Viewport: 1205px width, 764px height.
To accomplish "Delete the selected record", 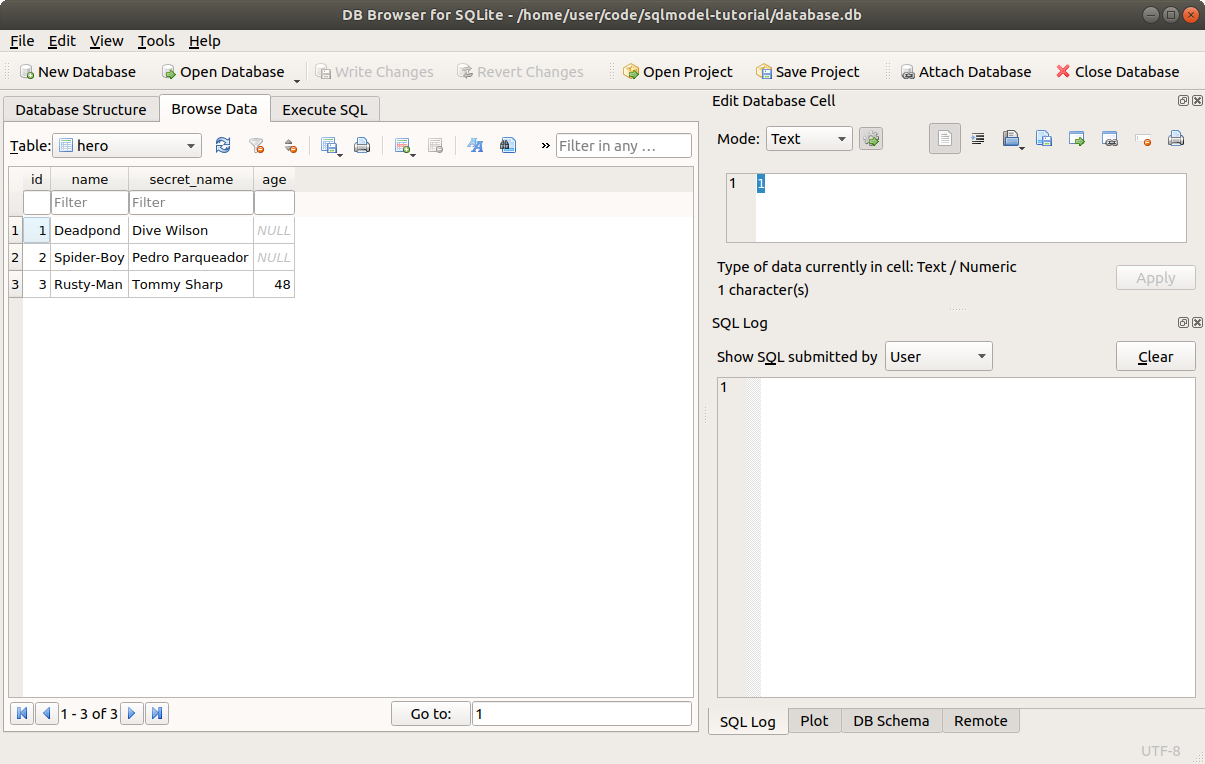I will 435,146.
